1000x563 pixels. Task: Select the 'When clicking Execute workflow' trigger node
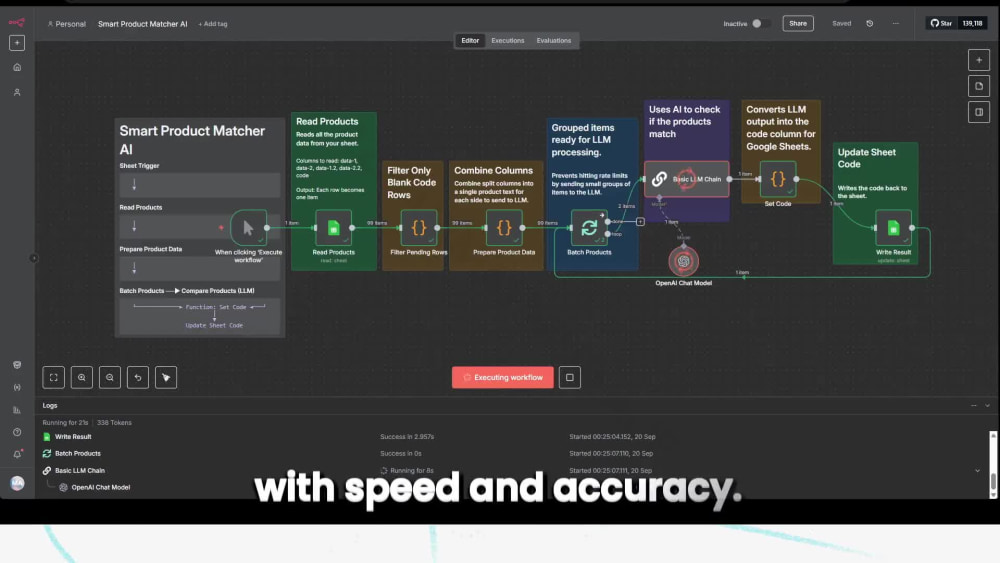click(x=248, y=228)
